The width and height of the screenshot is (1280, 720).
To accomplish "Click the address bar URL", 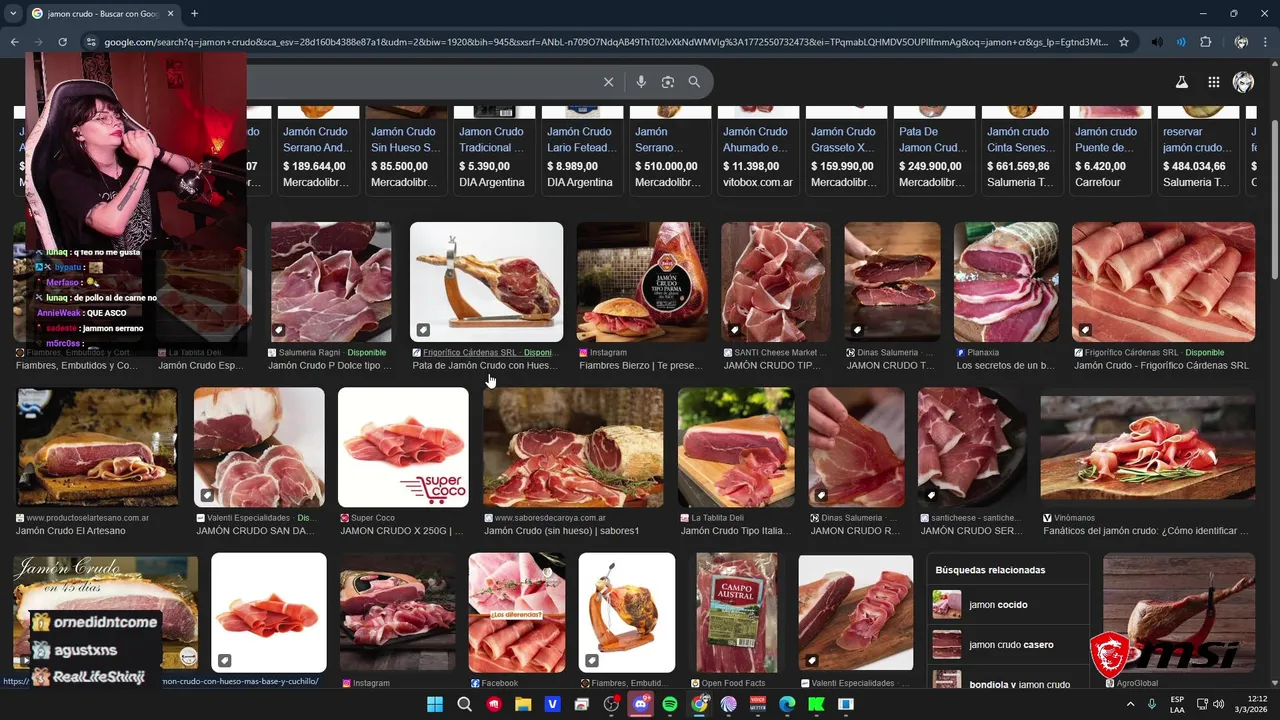I will click(x=606, y=42).
